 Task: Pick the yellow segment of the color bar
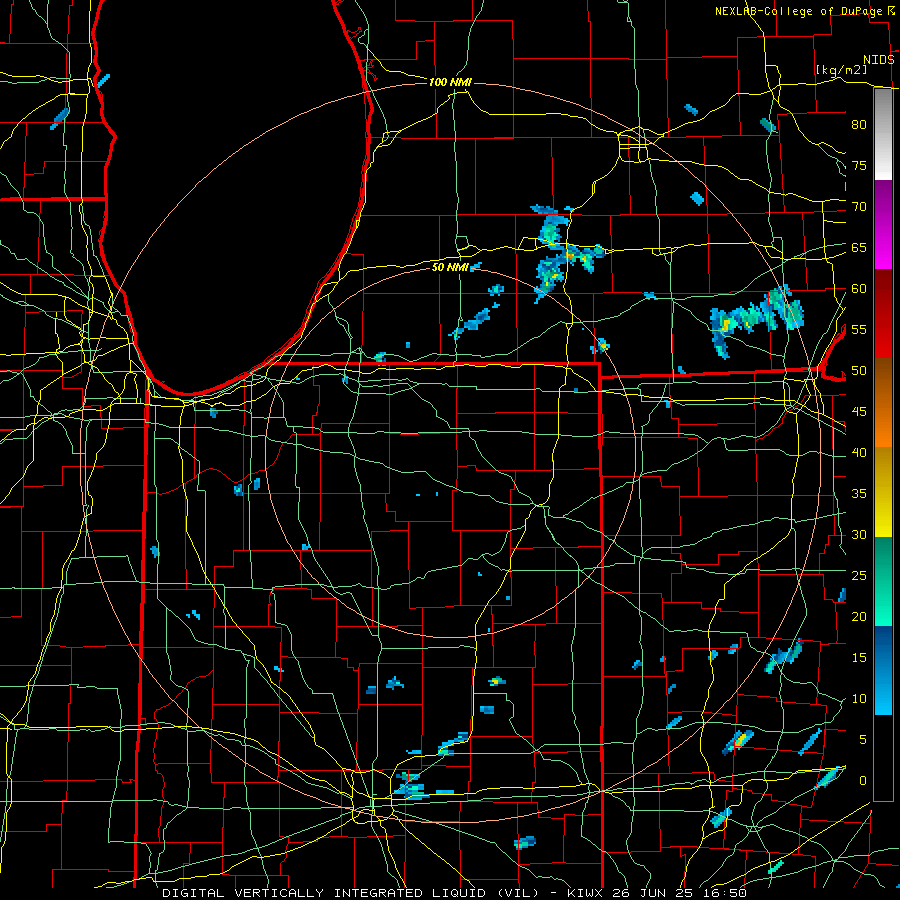(883, 492)
